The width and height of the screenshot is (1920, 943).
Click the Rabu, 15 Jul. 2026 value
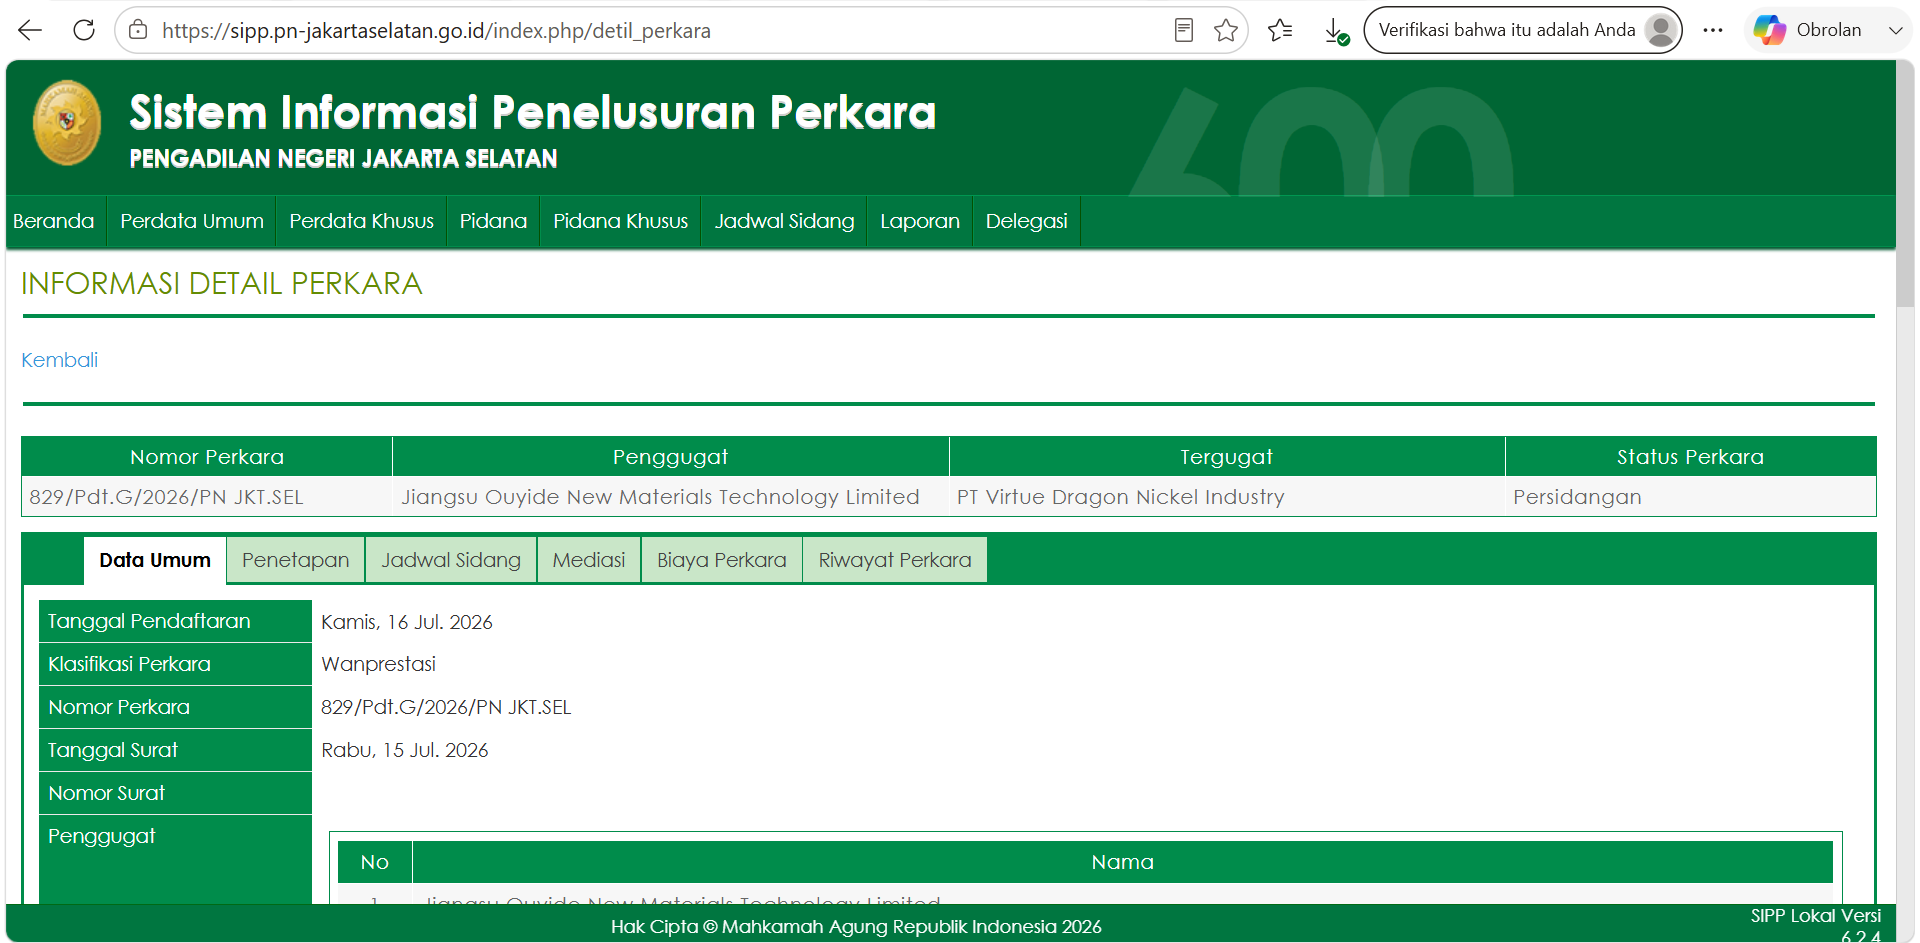[405, 750]
